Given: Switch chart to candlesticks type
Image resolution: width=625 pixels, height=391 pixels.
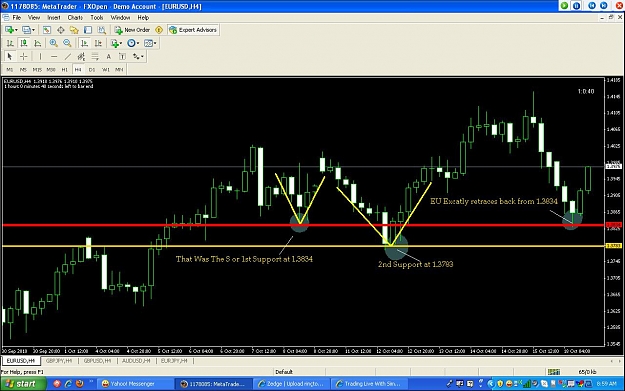Looking at the screenshot, I should tap(24, 43).
